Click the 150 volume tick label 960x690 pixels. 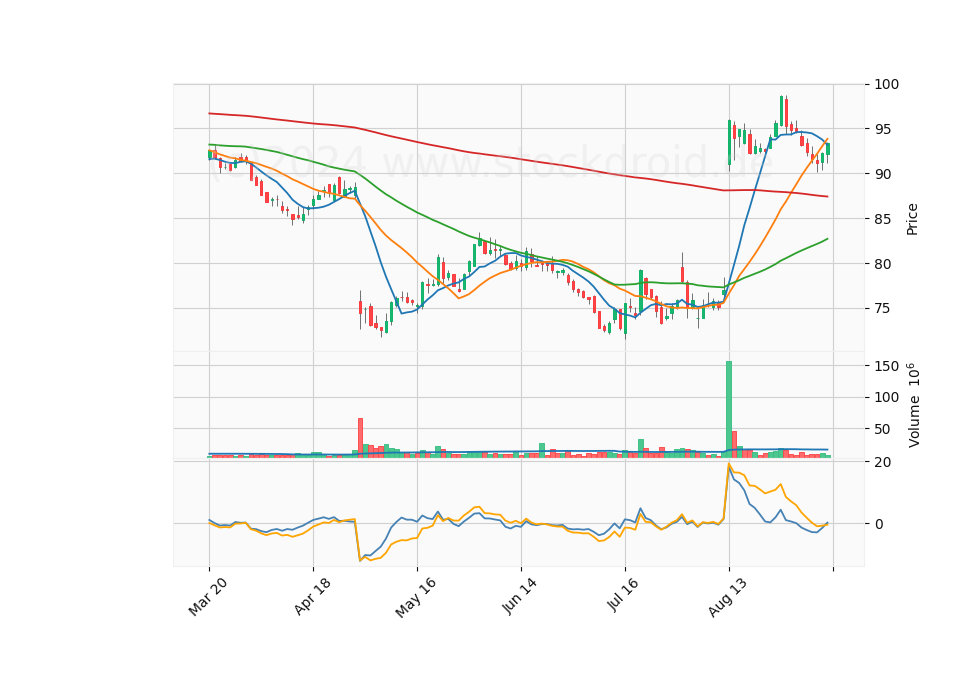point(887,366)
